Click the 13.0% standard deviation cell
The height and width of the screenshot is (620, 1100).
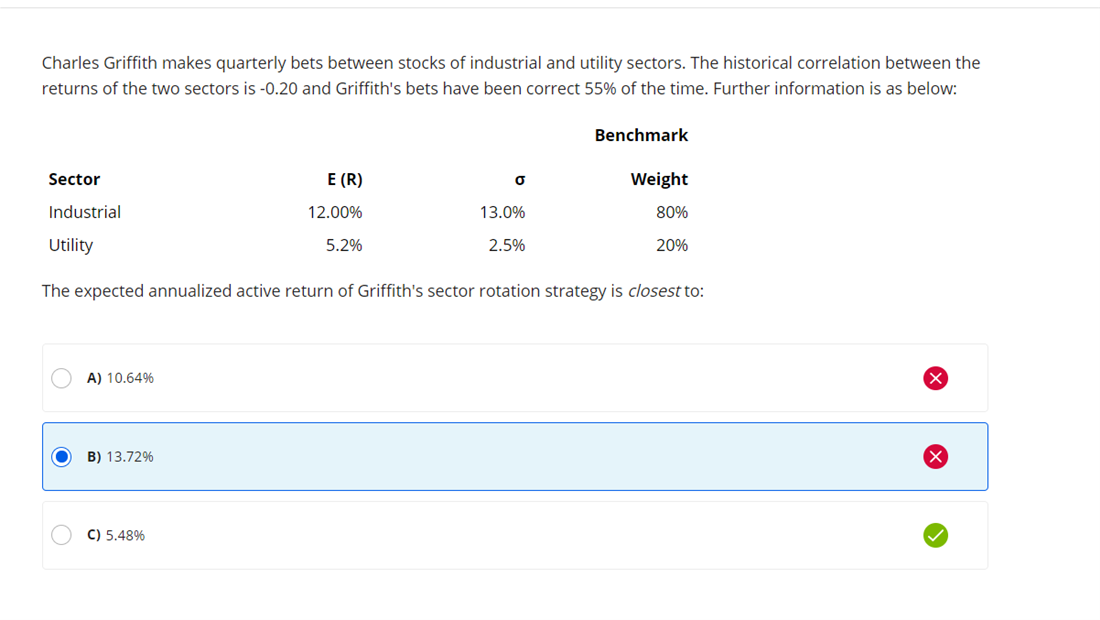click(x=502, y=212)
